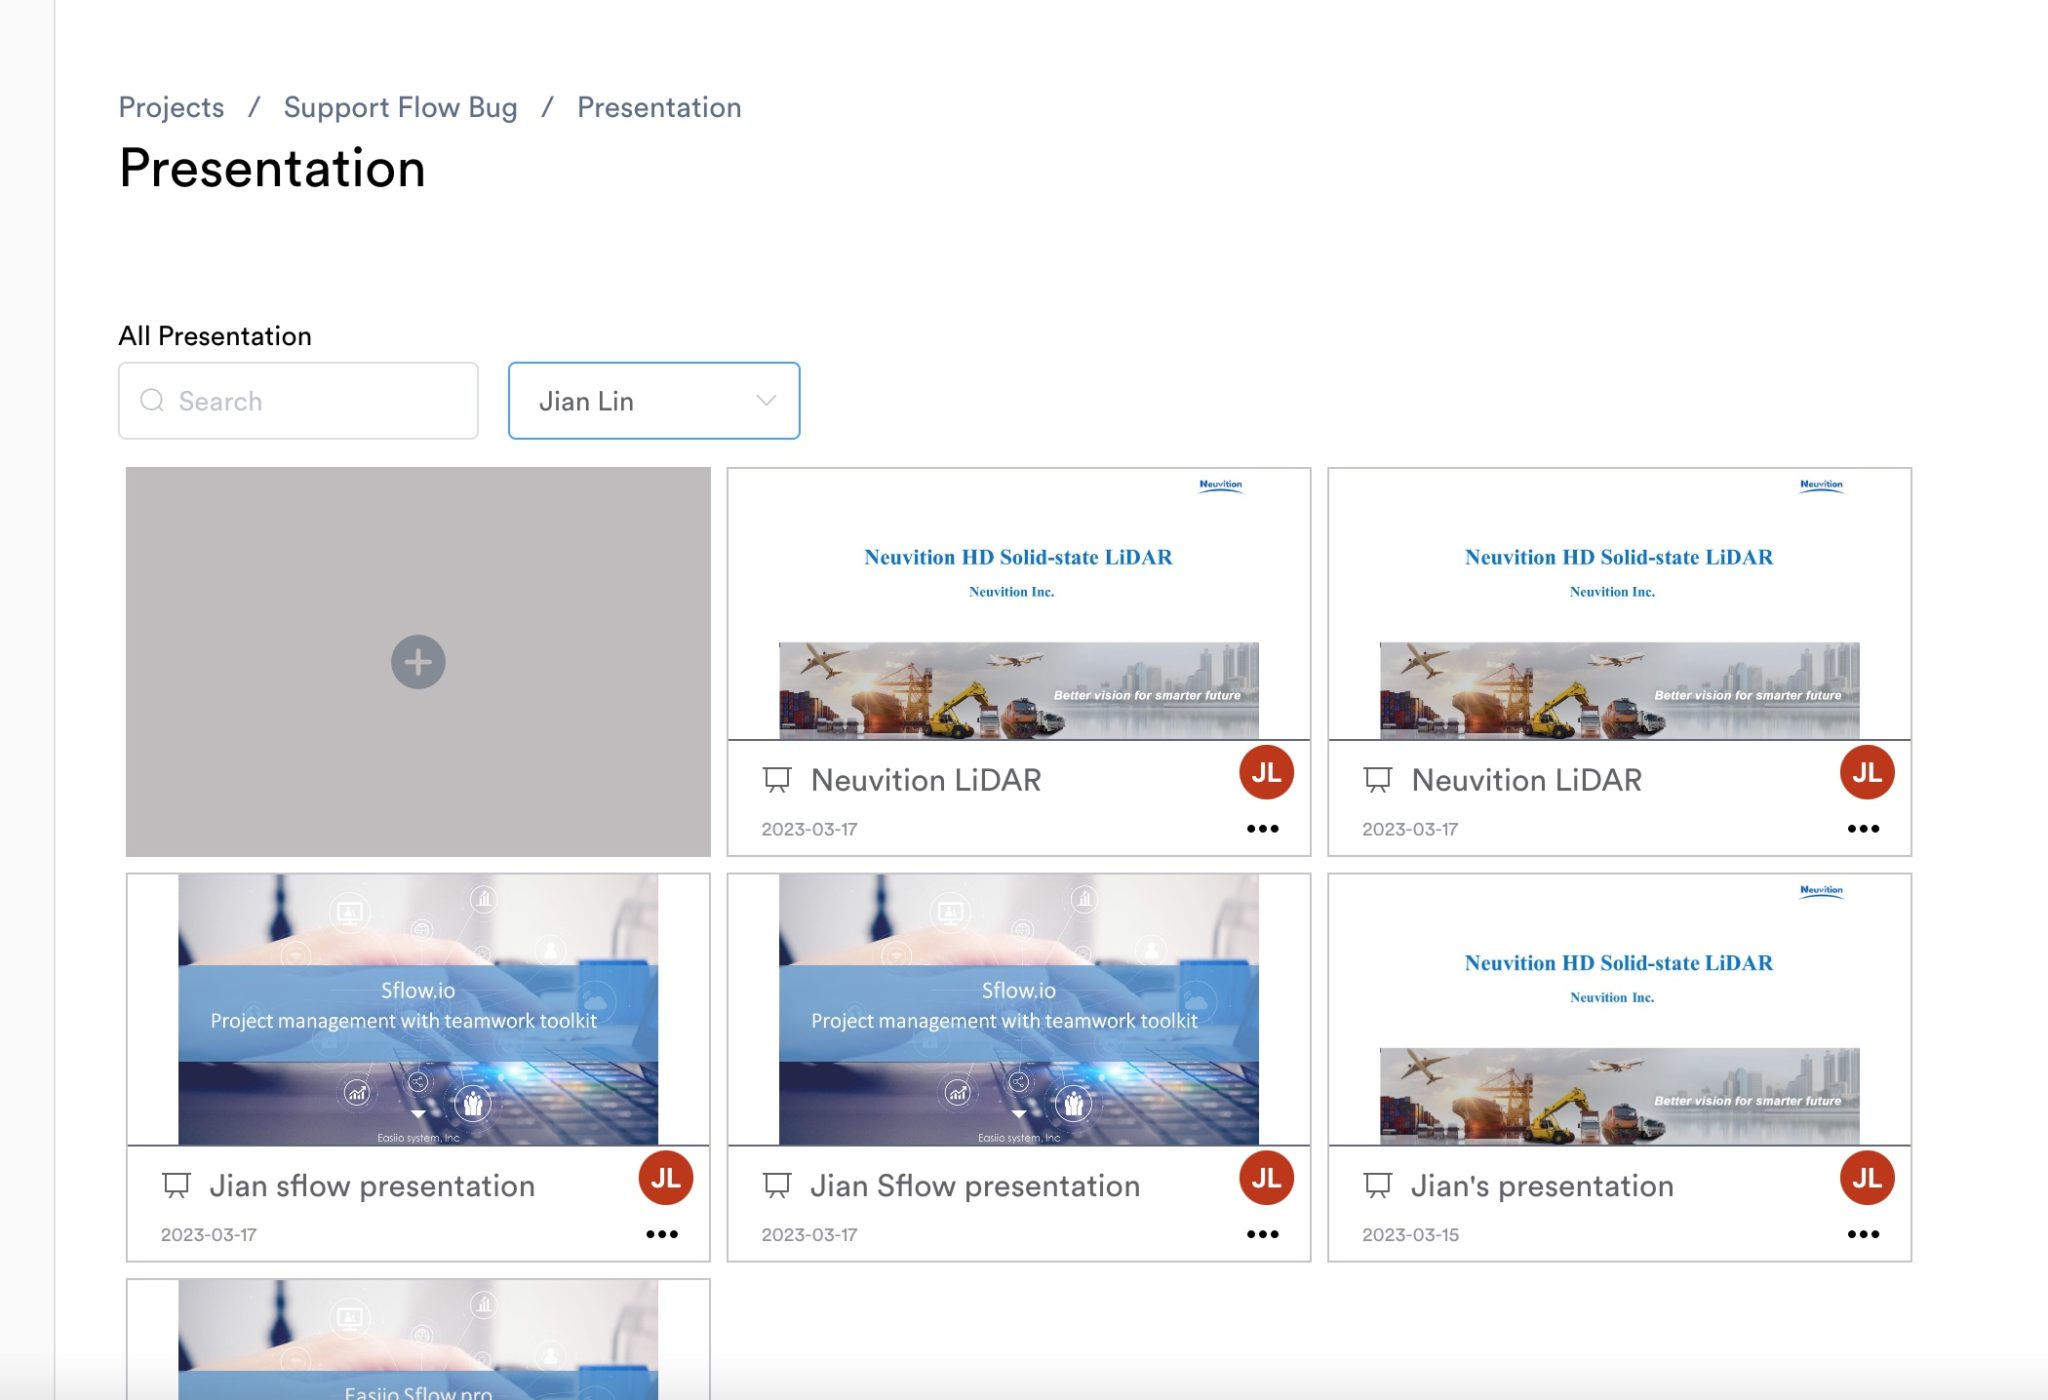Click the easel icon beside Jian sflow presentation

pyautogui.click(x=177, y=1186)
